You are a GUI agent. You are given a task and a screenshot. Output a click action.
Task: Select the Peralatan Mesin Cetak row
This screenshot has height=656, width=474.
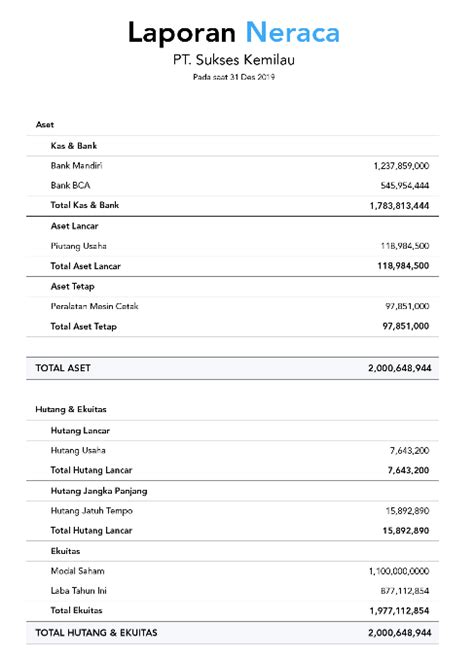(x=233, y=306)
